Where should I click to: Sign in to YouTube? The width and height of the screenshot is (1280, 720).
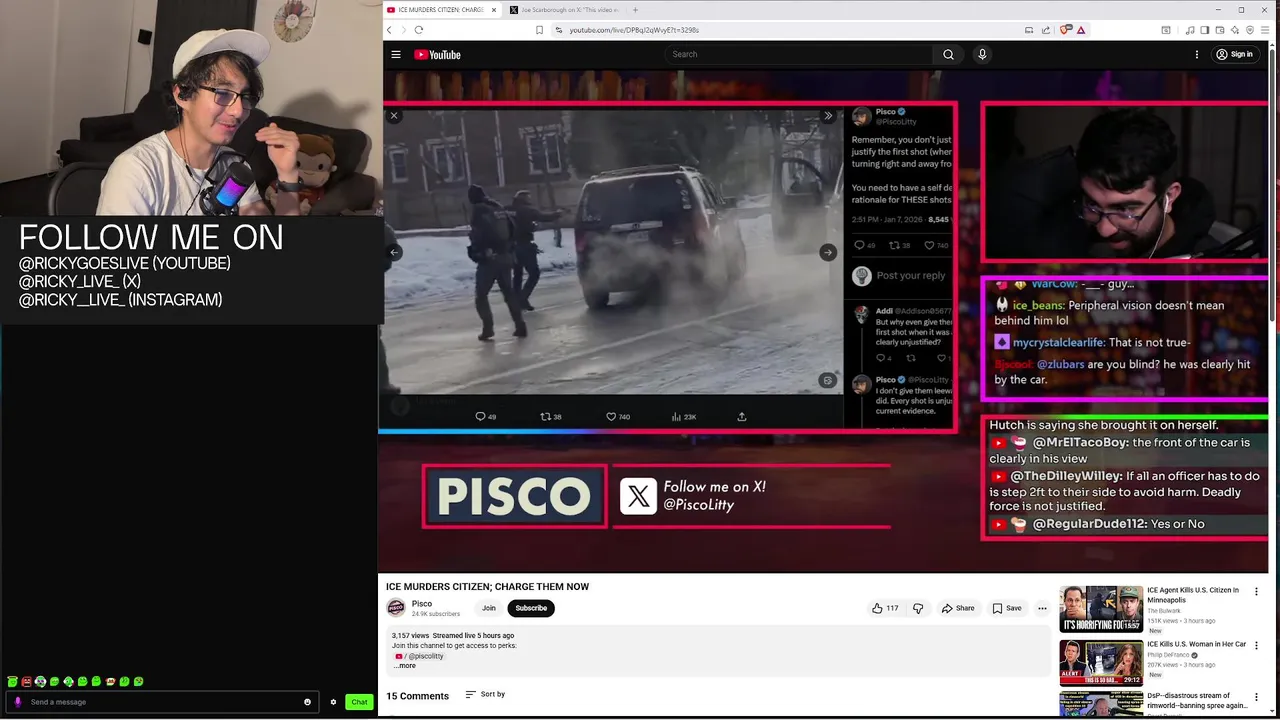coord(1234,54)
